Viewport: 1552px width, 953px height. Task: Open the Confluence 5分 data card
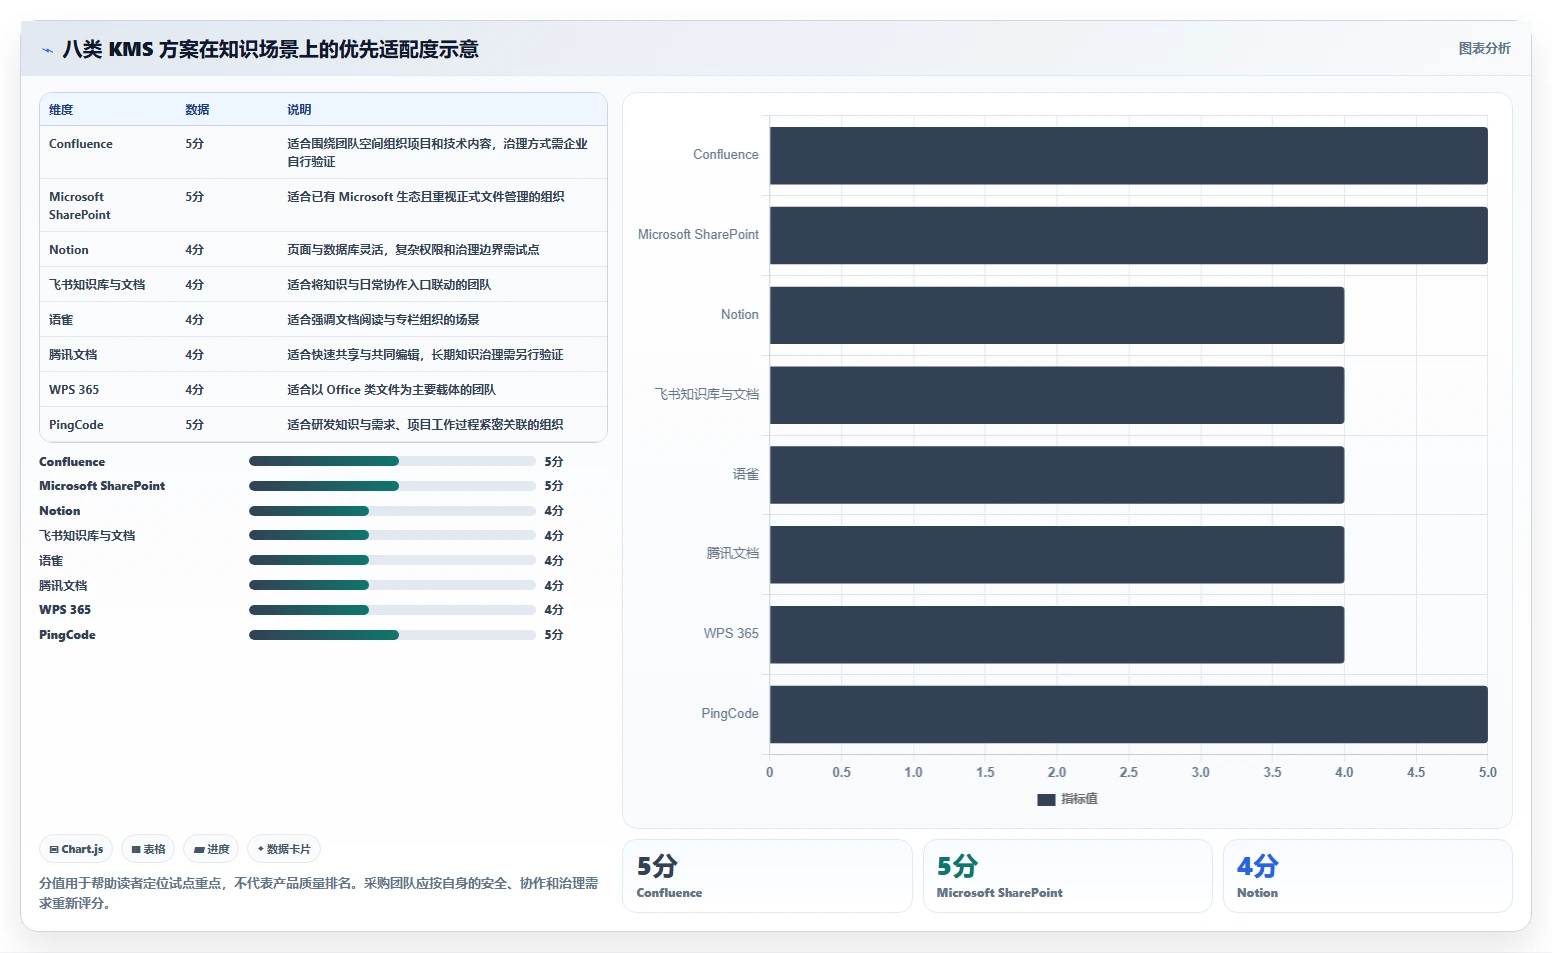point(767,876)
